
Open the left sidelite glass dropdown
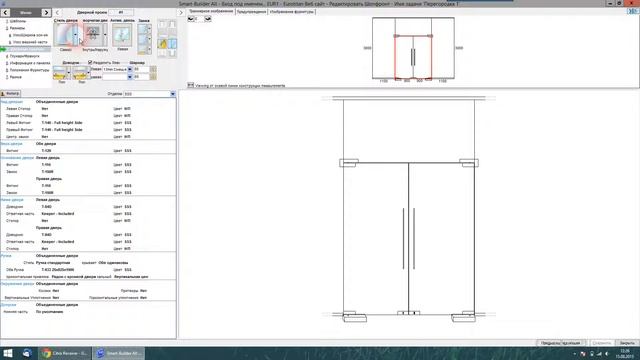coord(130,69)
